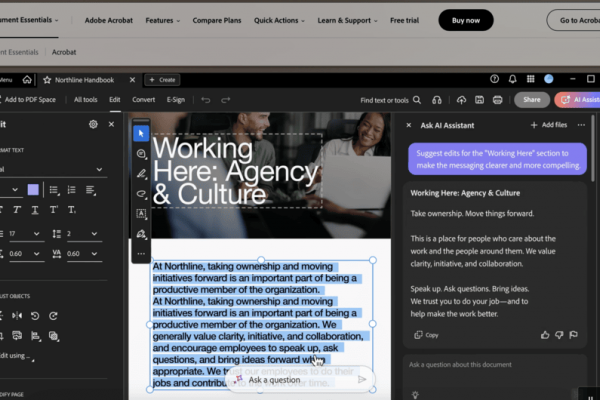Upload document to cloud icon
Image resolution: width=600 pixels, height=400 pixels.
(461, 100)
